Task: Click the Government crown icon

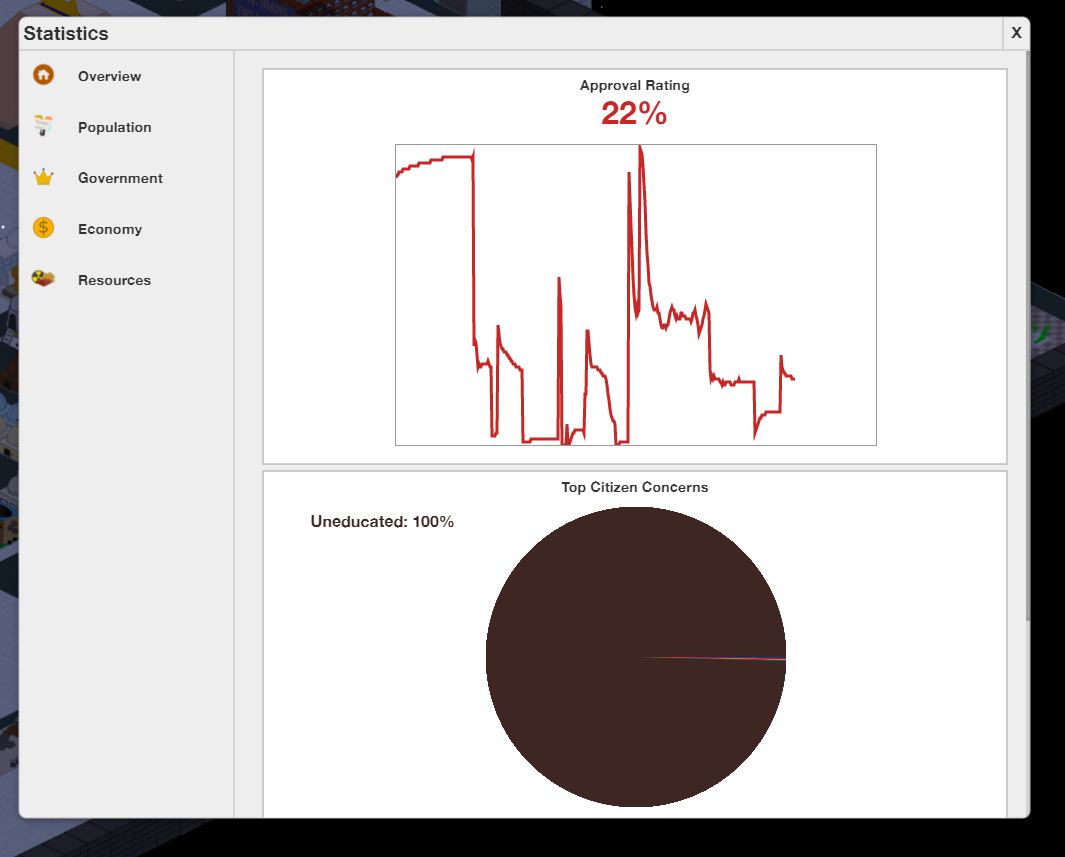Action: tap(43, 177)
